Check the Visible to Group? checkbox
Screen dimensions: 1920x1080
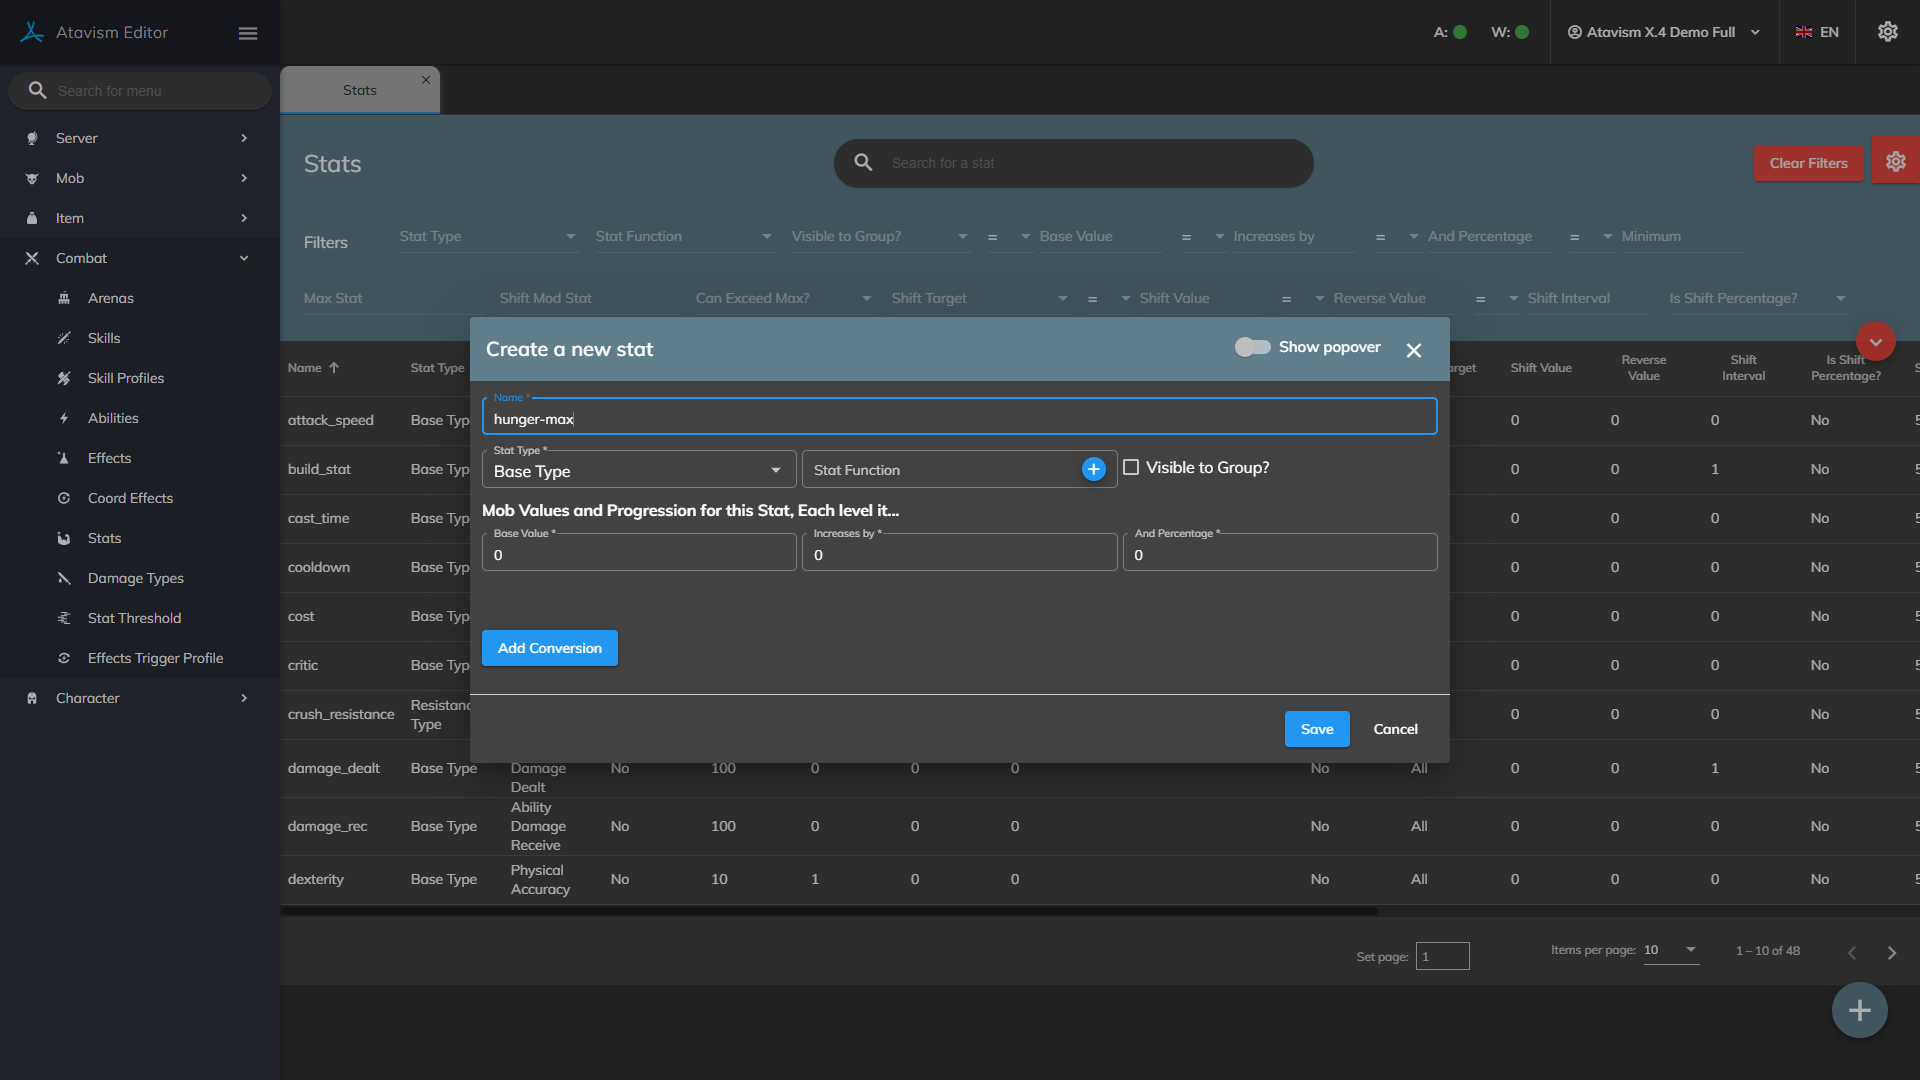[1131, 467]
